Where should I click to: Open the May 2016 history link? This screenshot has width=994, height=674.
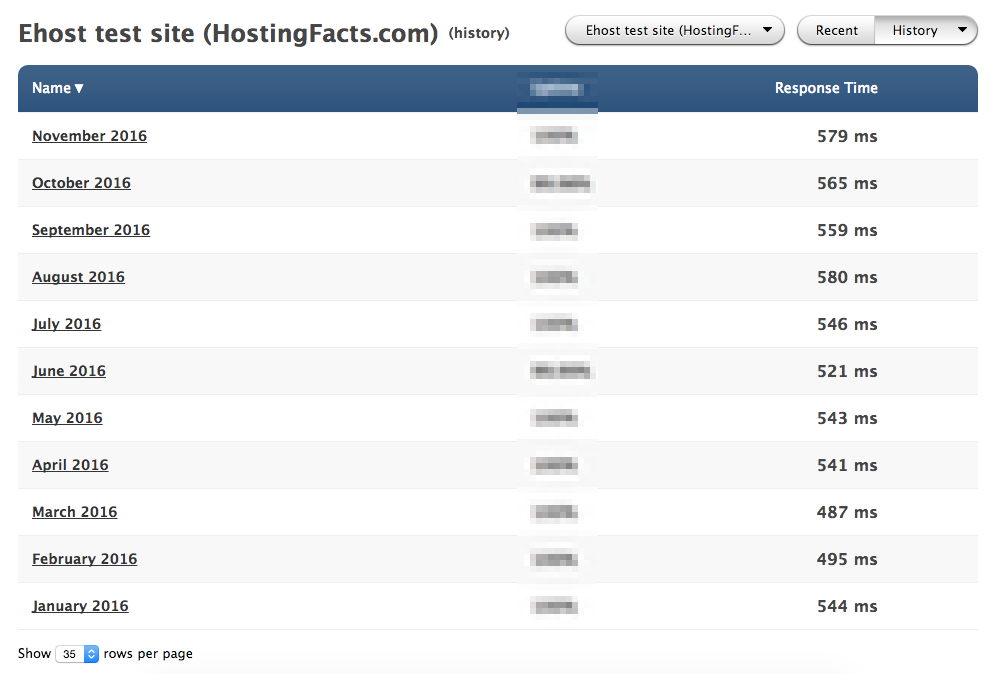pyautogui.click(x=67, y=418)
